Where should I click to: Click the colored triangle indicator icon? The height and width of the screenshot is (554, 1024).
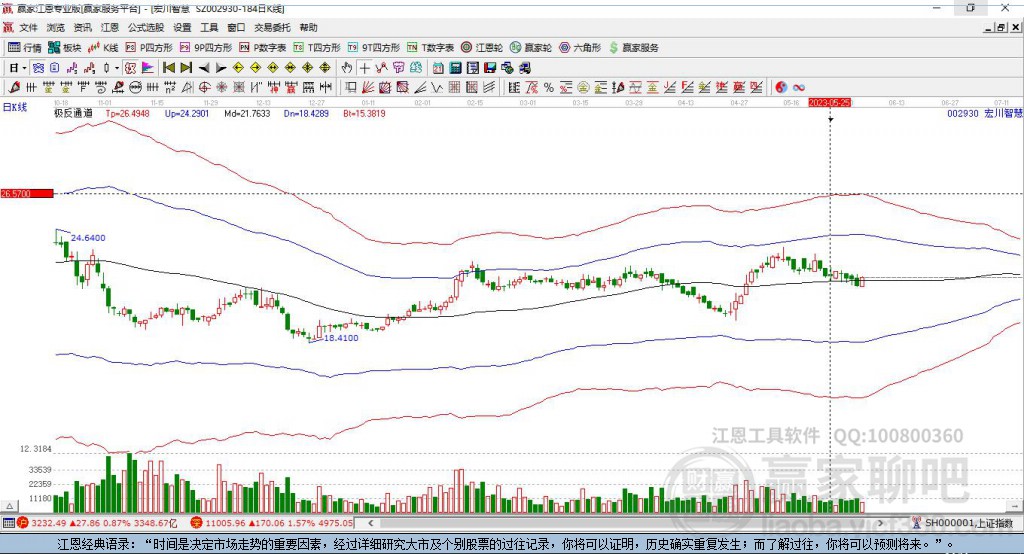point(148,68)
